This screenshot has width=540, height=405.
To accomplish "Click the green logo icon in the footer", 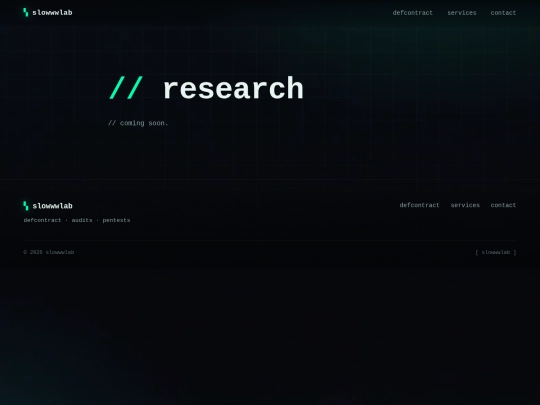I will (25, 206).
